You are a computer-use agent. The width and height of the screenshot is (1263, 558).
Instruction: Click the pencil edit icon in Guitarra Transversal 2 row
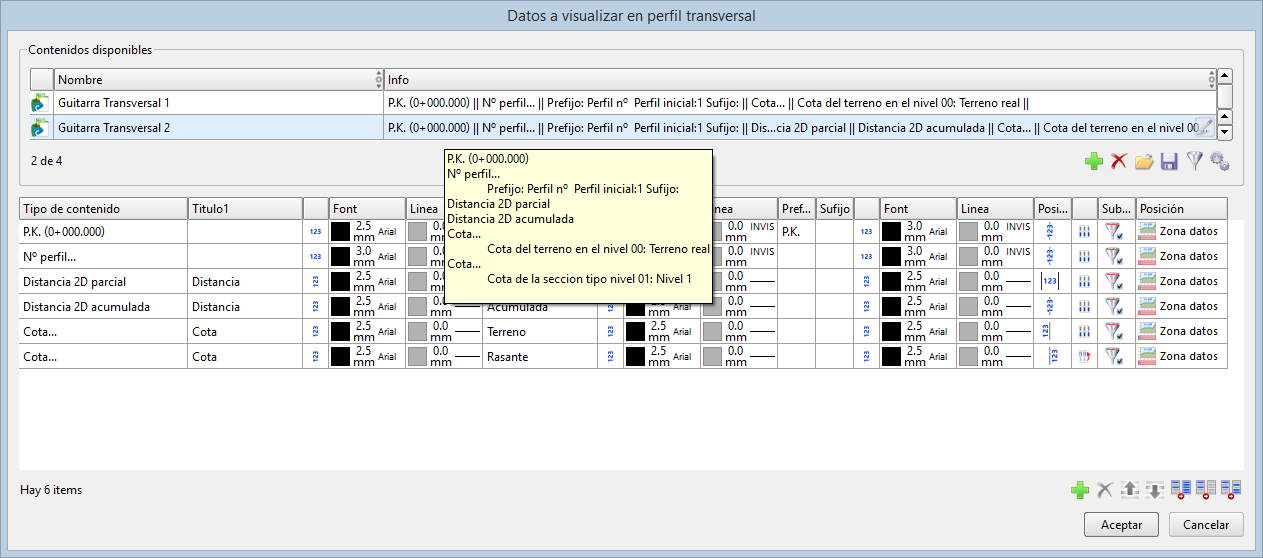1207,127
